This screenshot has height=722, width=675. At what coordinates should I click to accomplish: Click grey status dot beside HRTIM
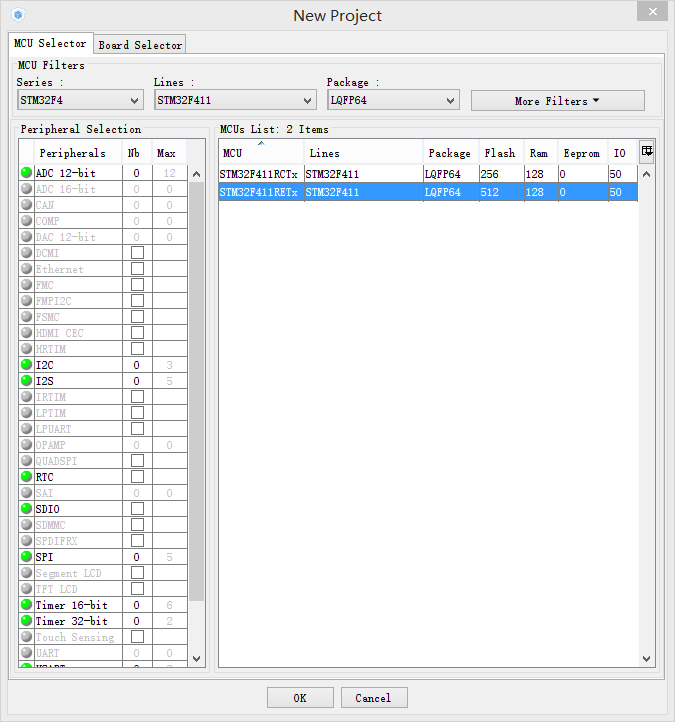tap(26, 349)
